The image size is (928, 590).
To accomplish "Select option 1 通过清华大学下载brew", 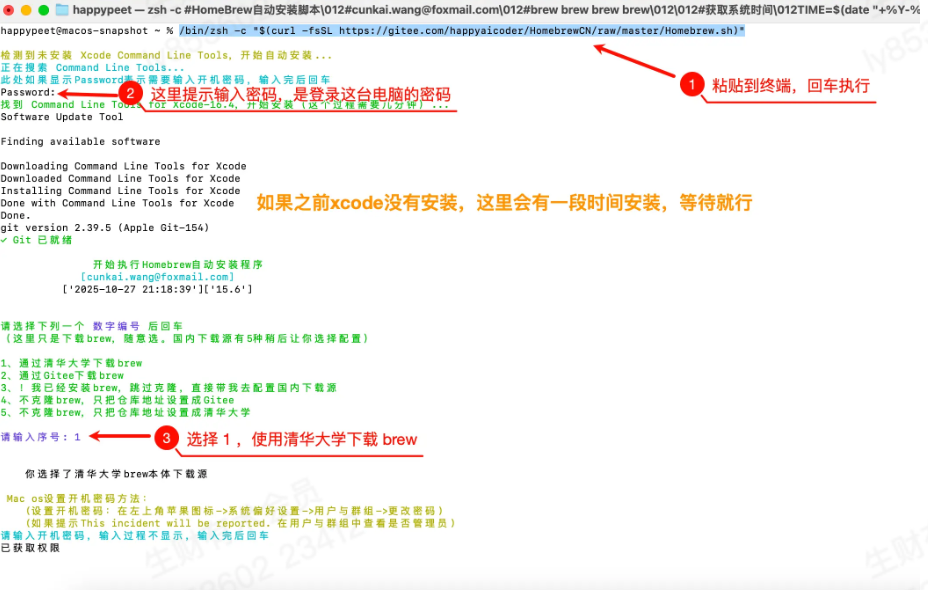I will coord(72,363).
